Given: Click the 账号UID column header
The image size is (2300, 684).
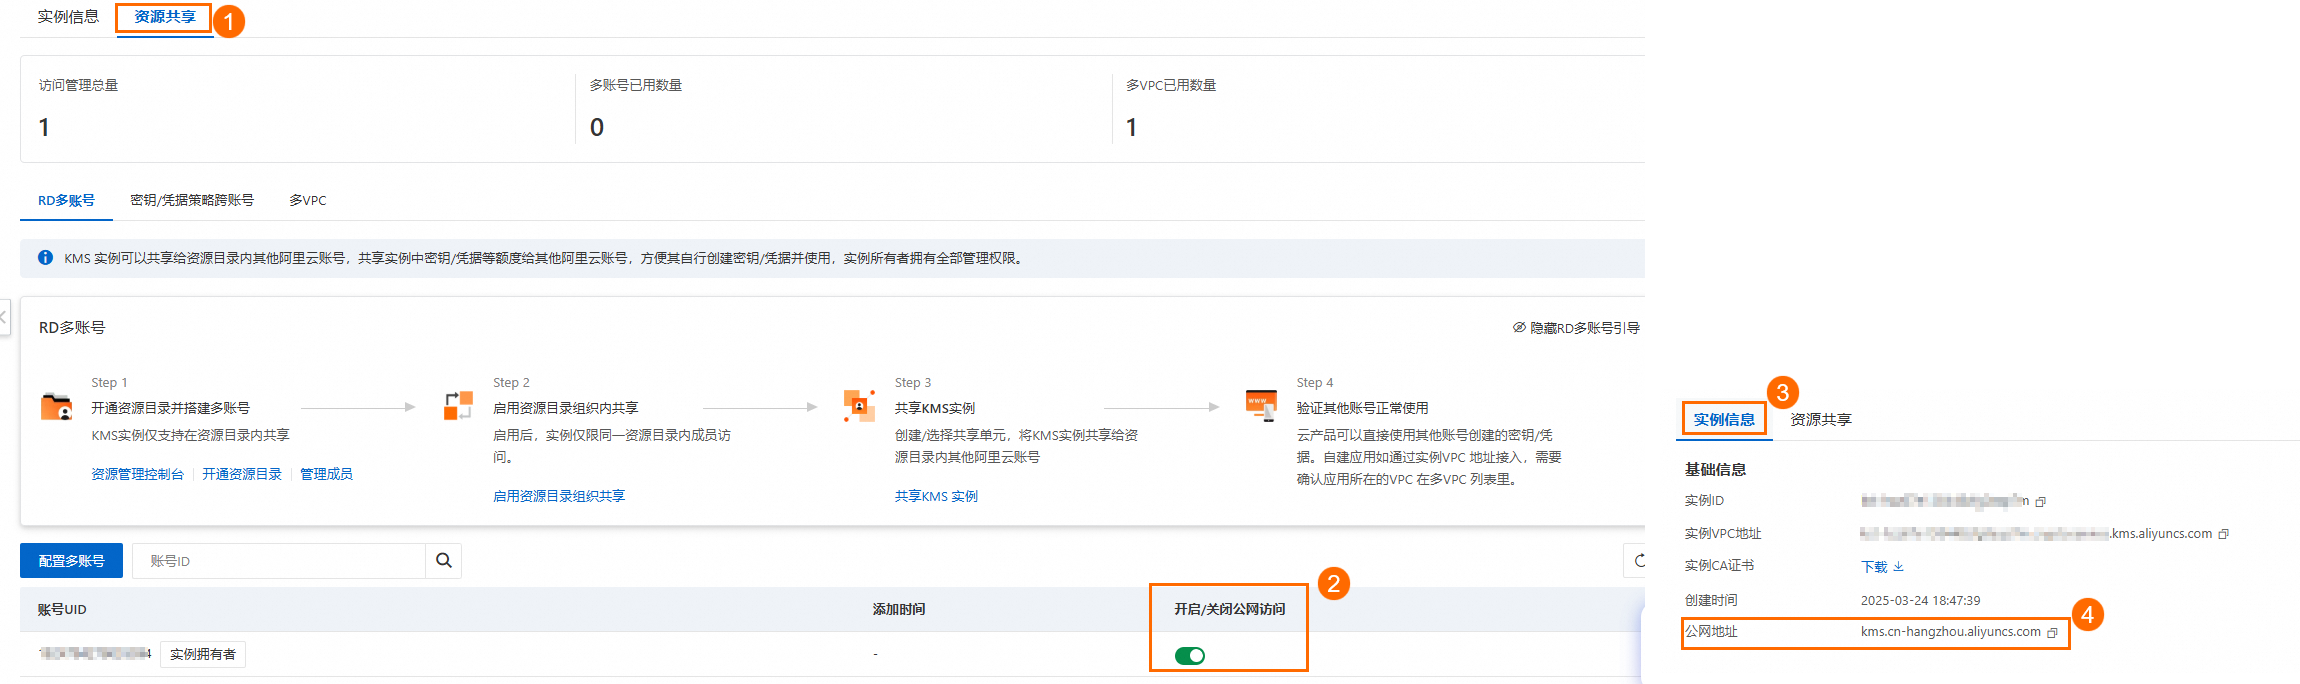Looking at the screenshot, I should click(x=62, y=609).
